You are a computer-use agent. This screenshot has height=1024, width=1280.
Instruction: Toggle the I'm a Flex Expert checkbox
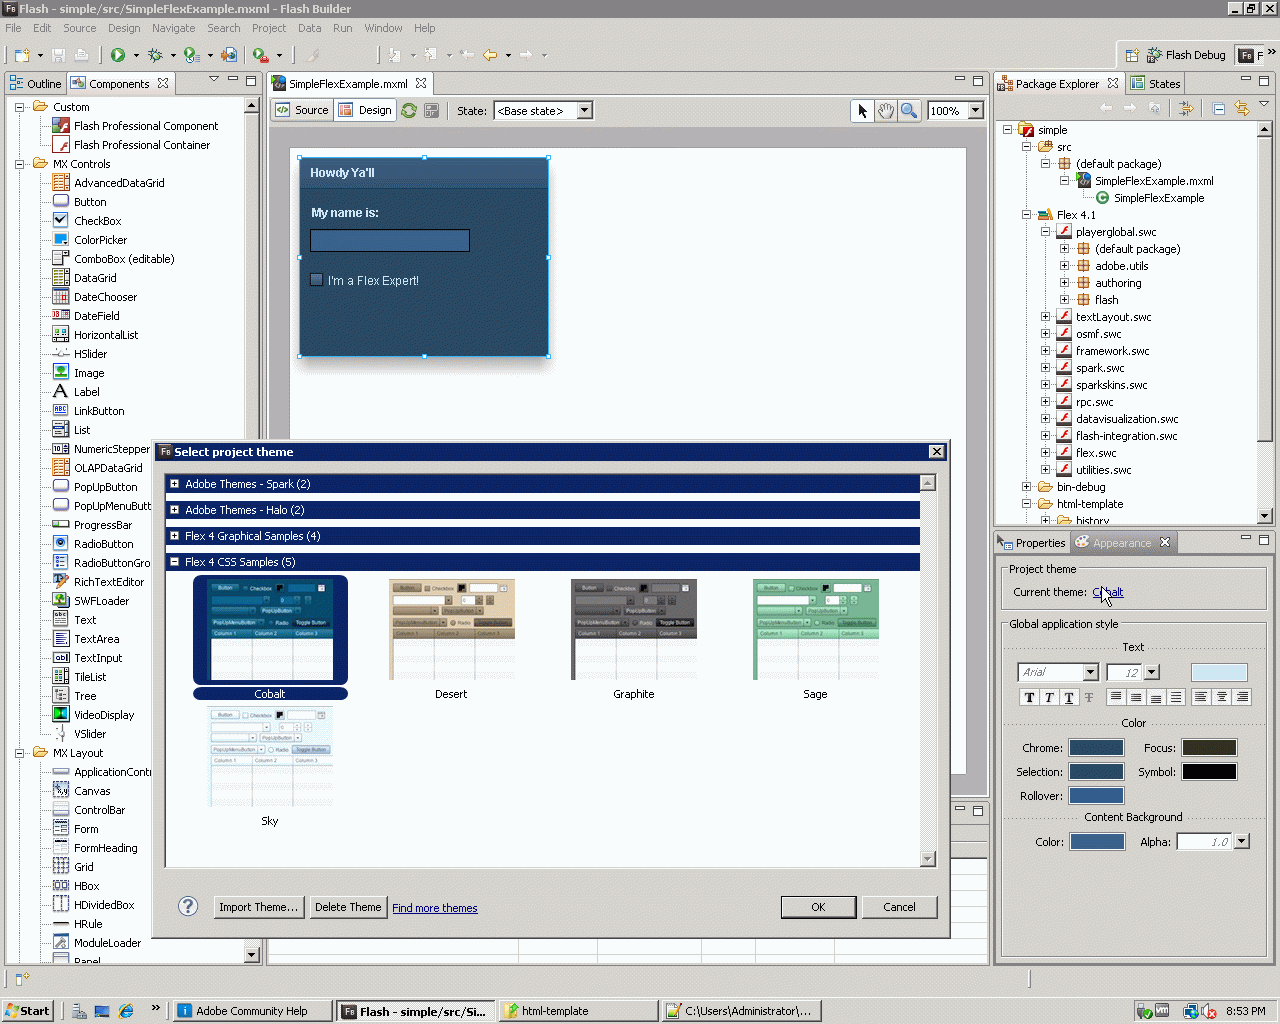pyautogui.click(x=317, y=280)
